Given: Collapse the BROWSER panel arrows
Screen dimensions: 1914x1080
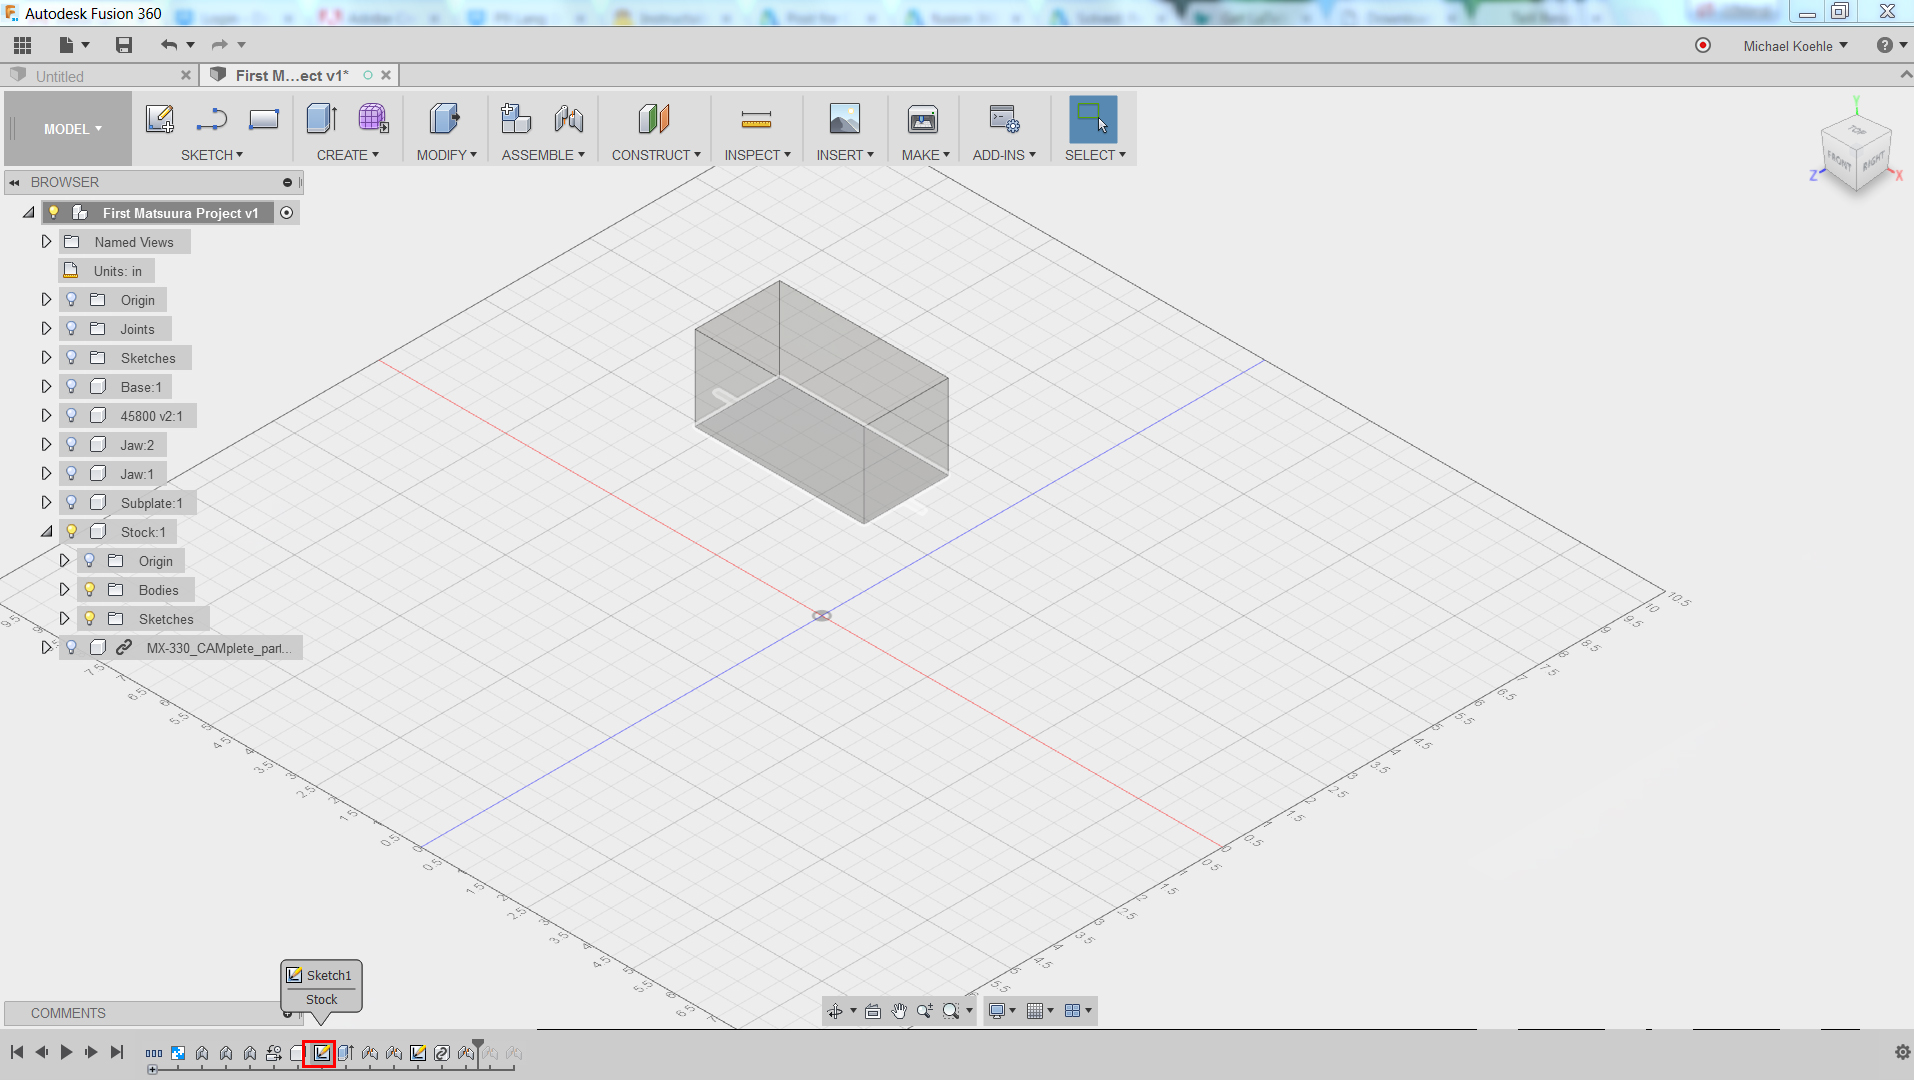Looking at the screenshot, I should tap(15, 182).
